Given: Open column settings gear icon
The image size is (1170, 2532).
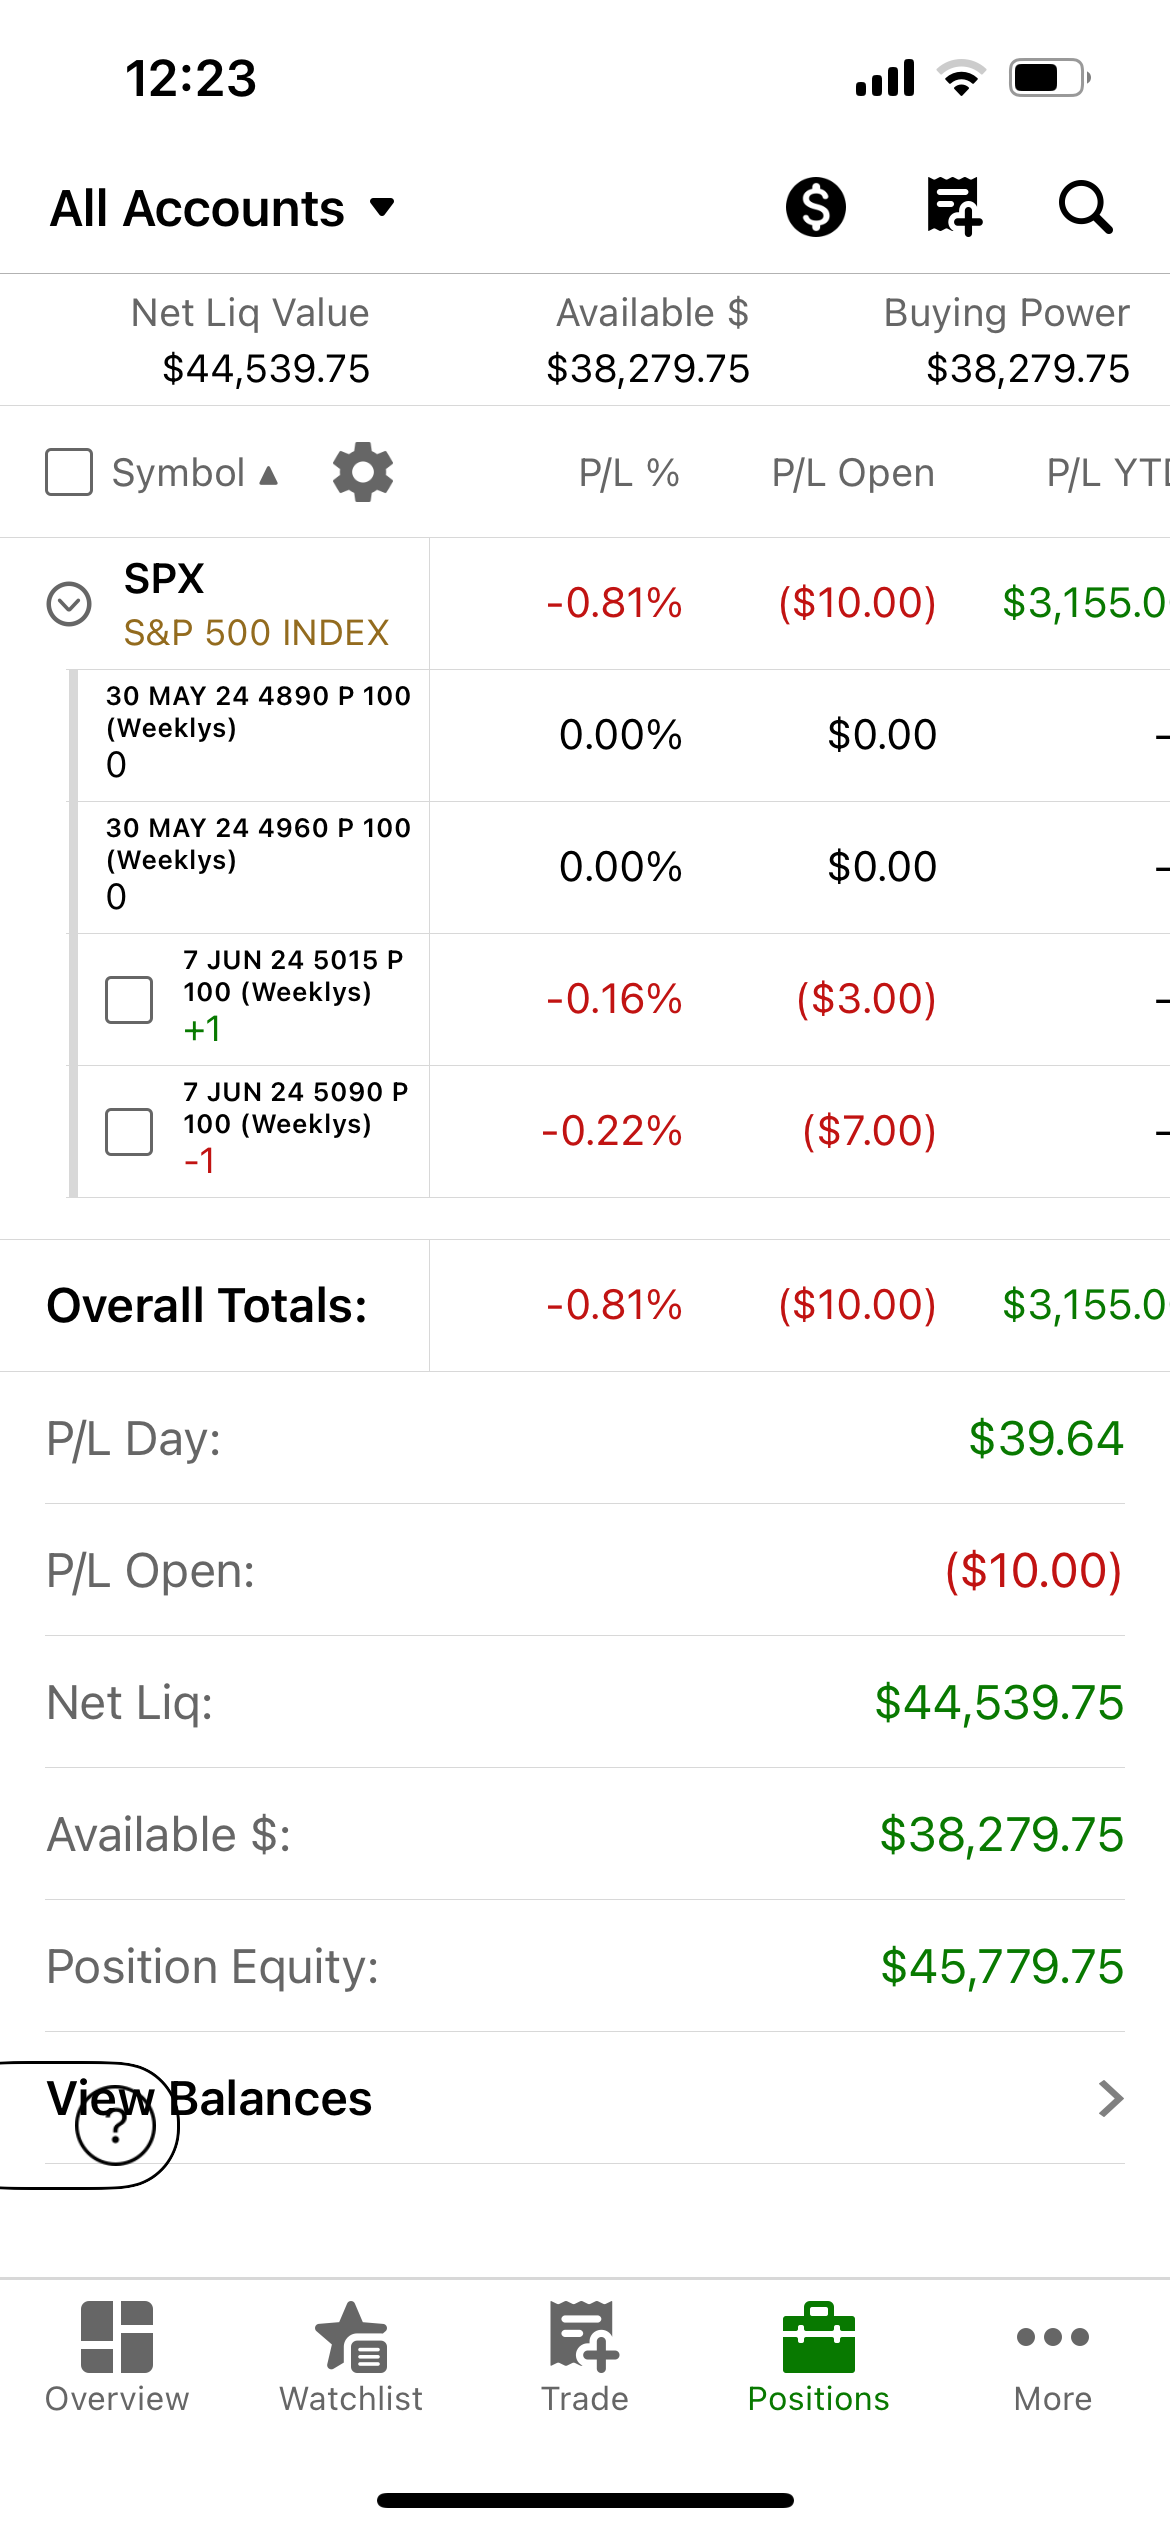Looking at the screenshot, I should click(x=362, y=472).
